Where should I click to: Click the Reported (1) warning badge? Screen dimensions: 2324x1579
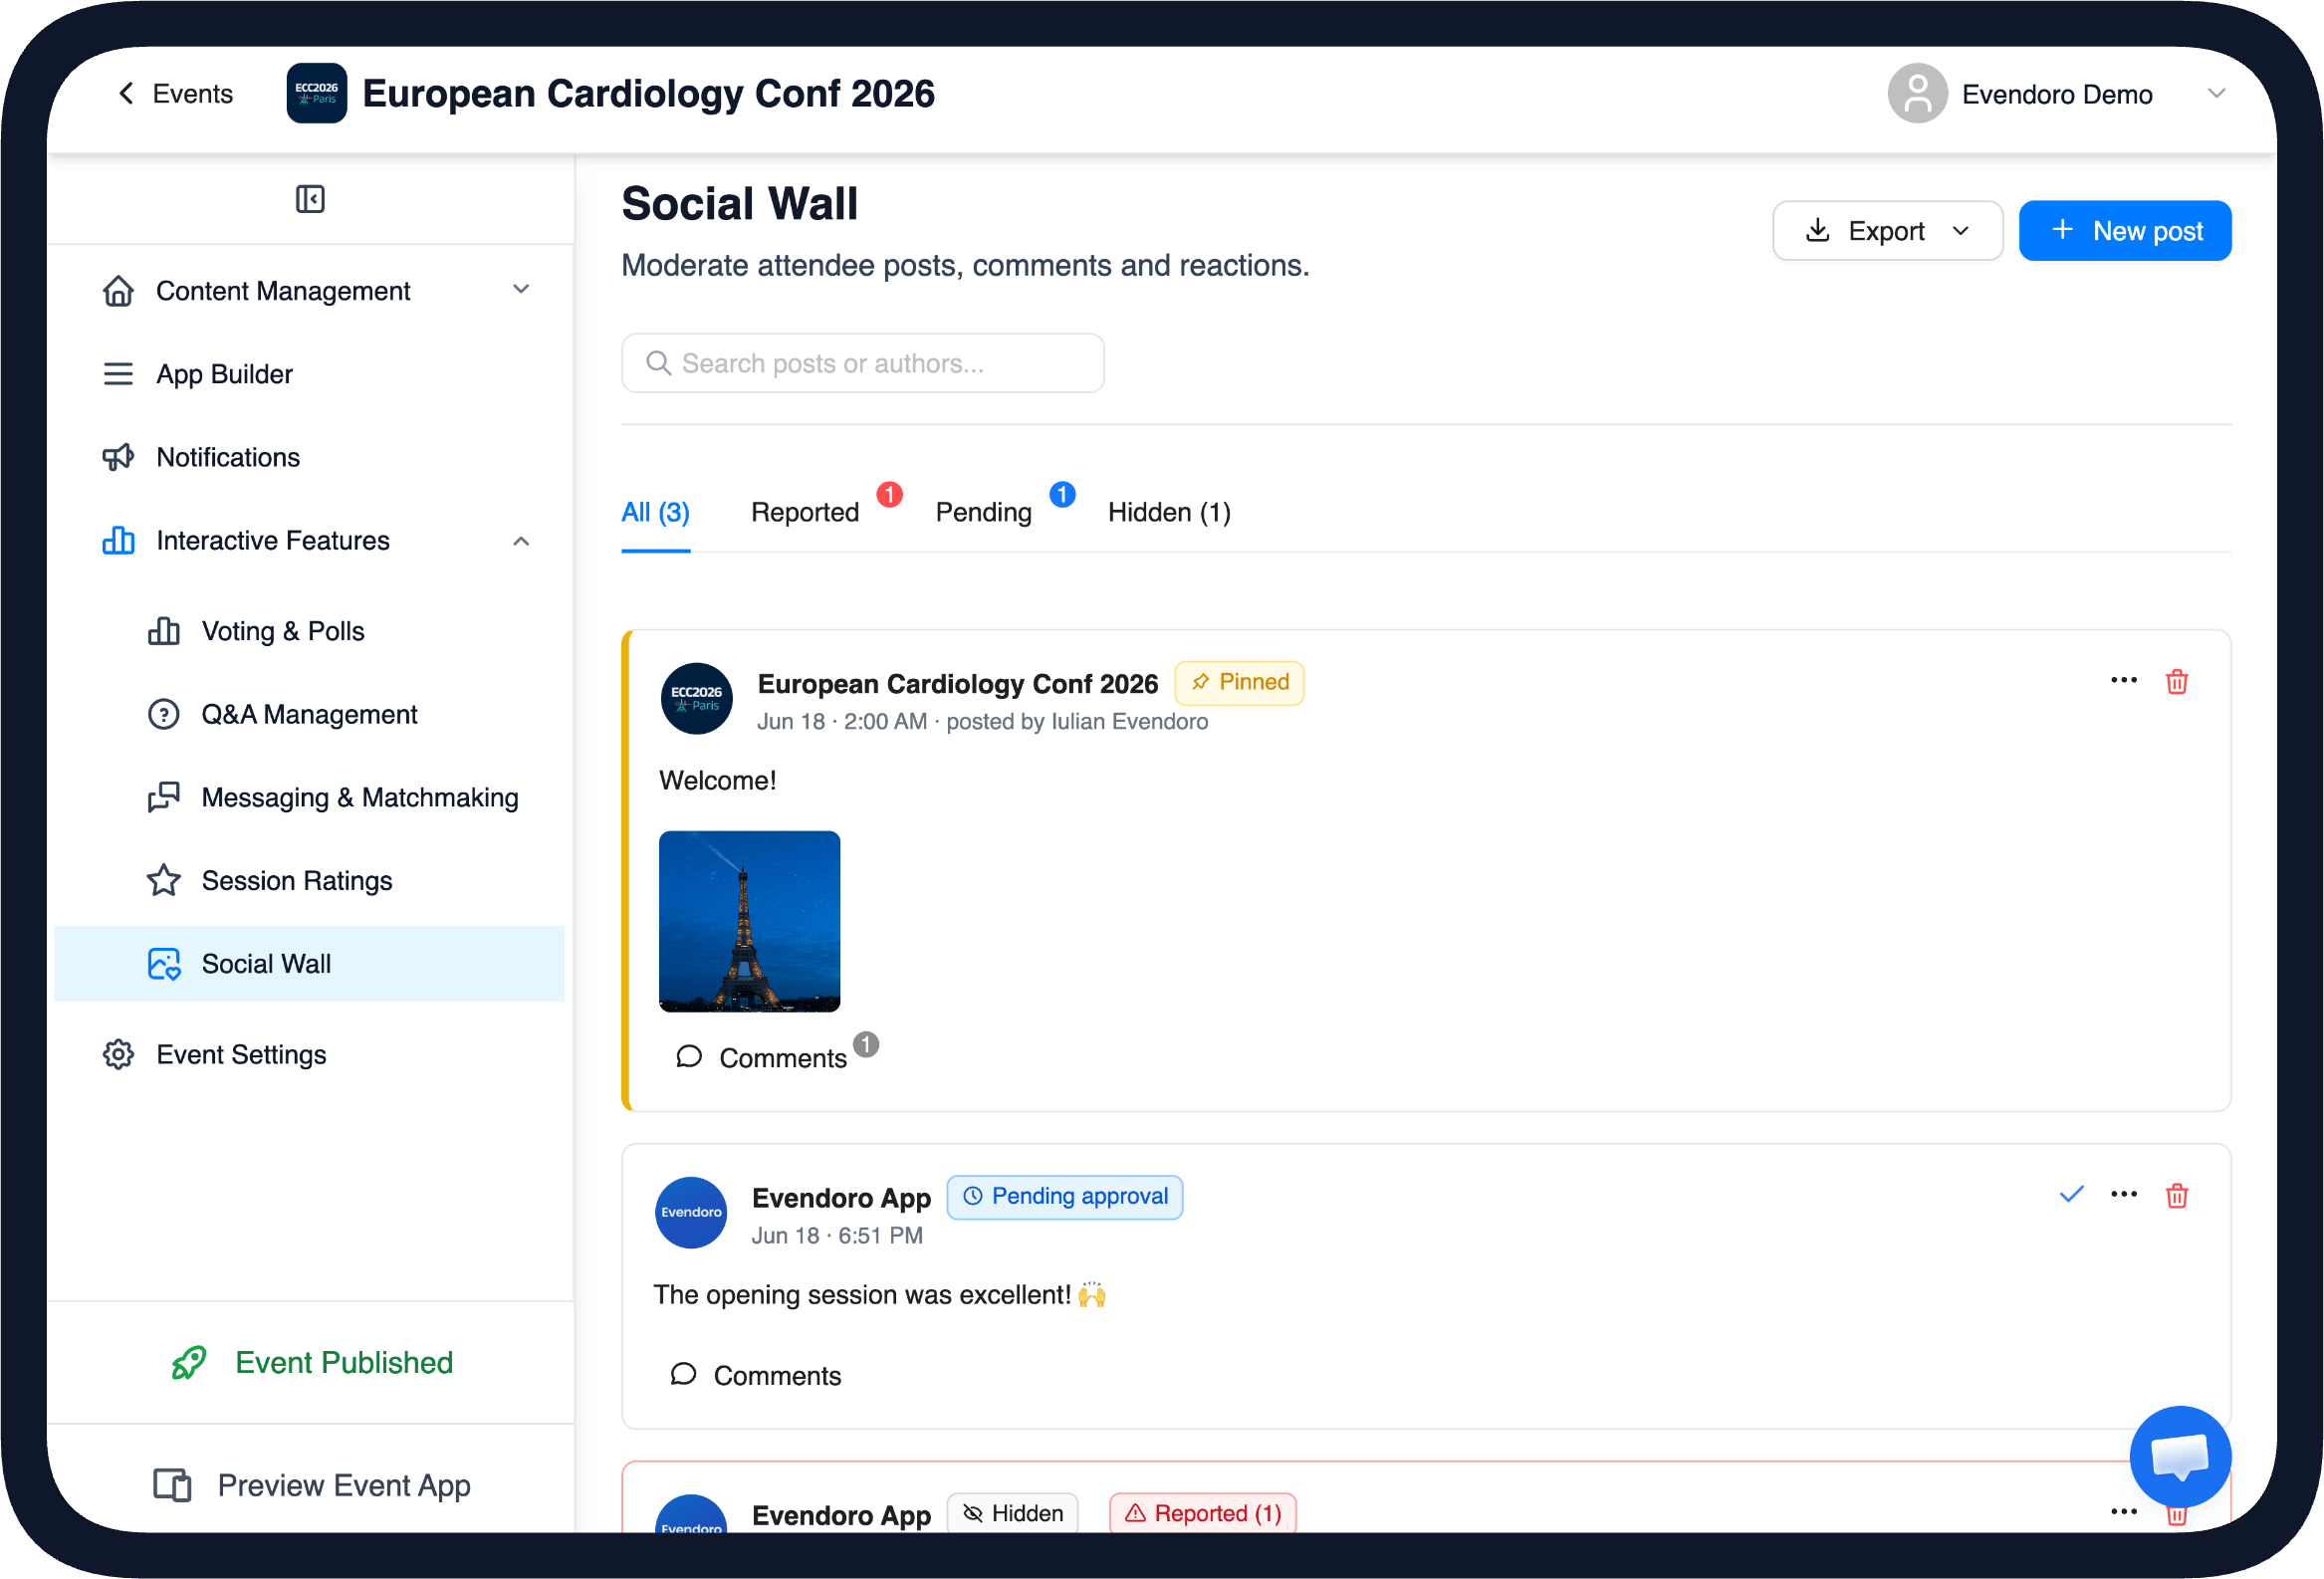point(1202,1513)
